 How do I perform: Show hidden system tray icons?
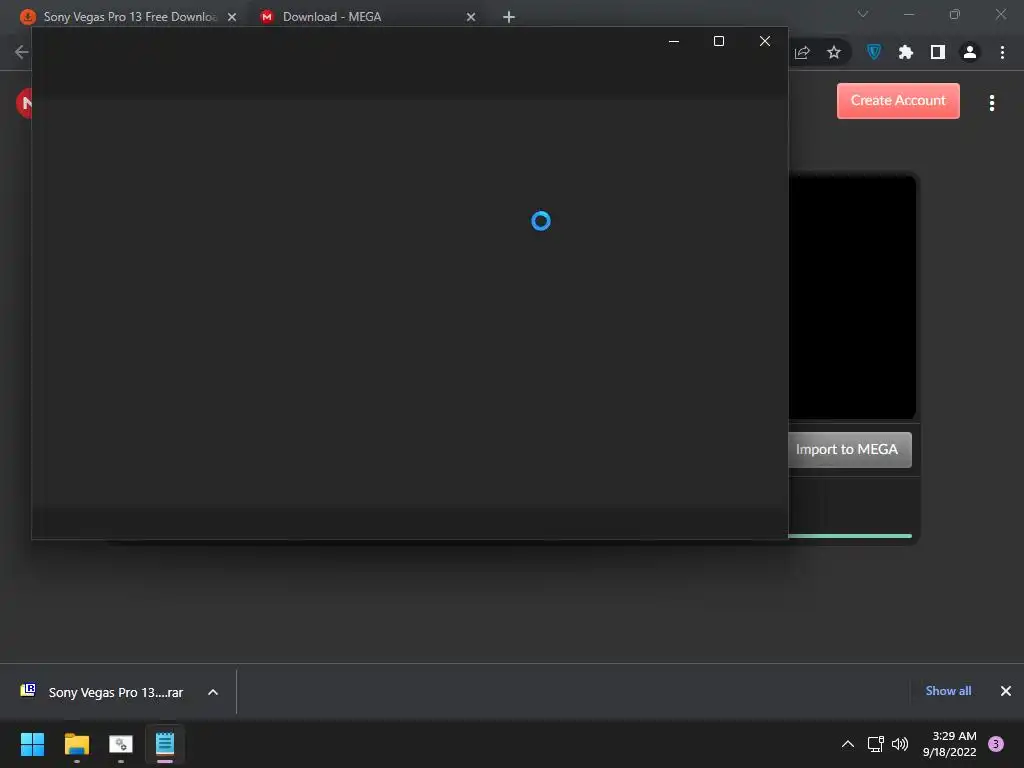(x=847, y=744)
